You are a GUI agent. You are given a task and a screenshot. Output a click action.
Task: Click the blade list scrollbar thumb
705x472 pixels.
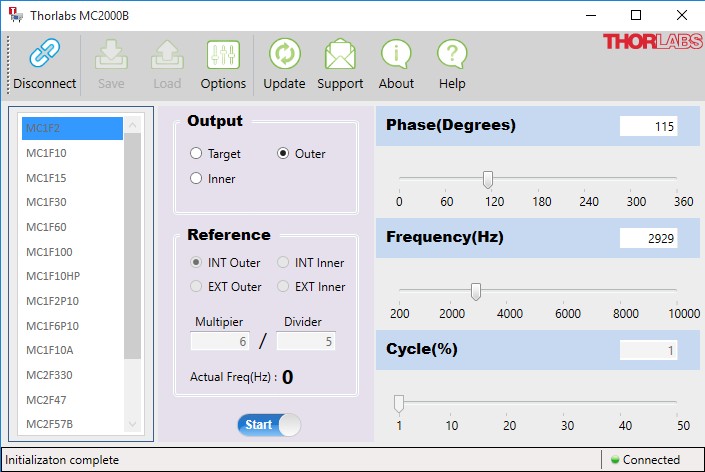point(133,246)
